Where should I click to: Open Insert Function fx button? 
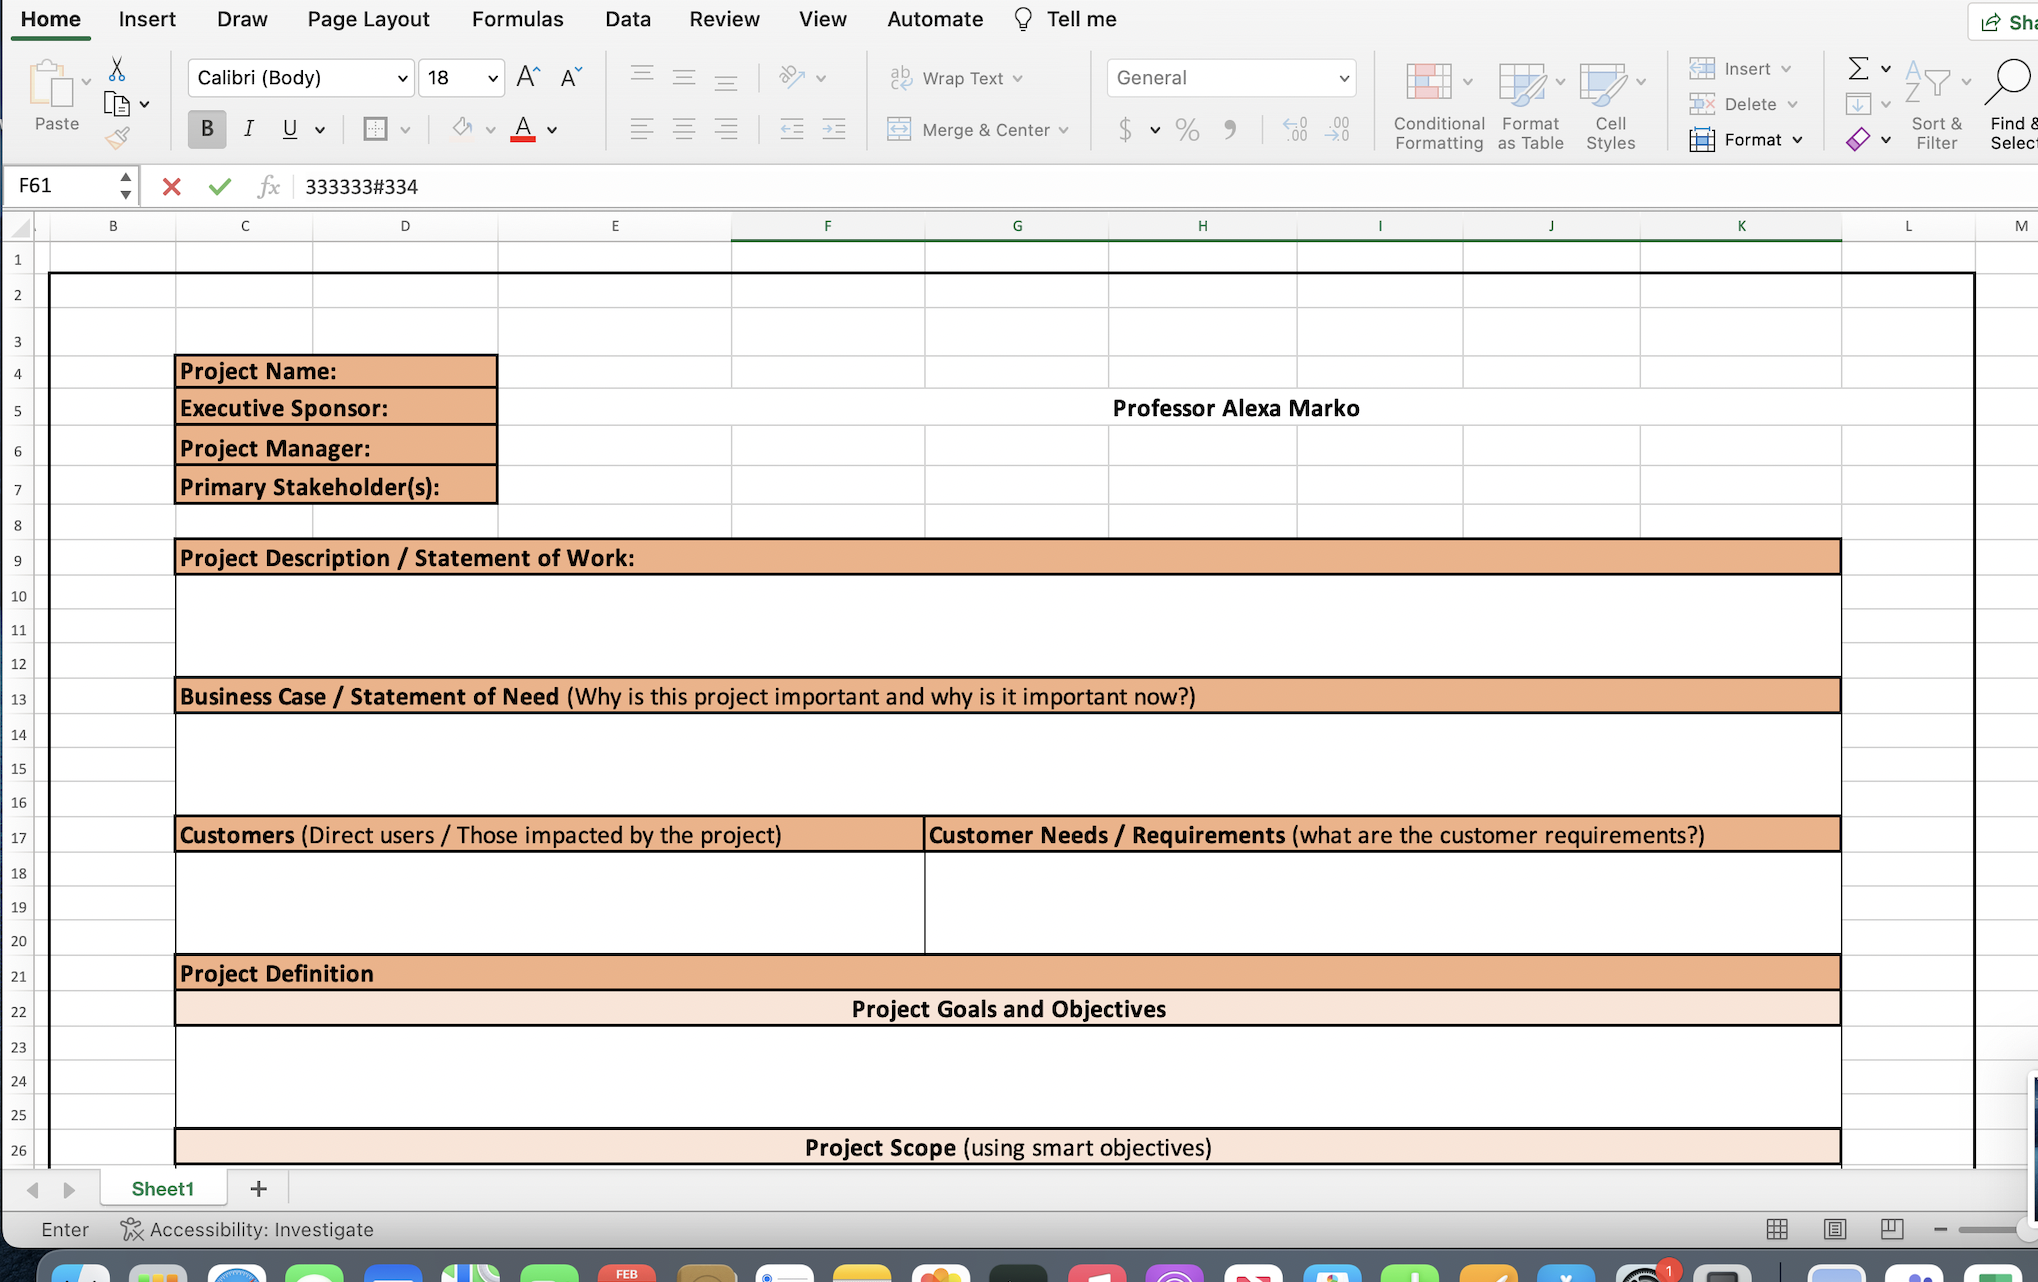tap(268, 186)
